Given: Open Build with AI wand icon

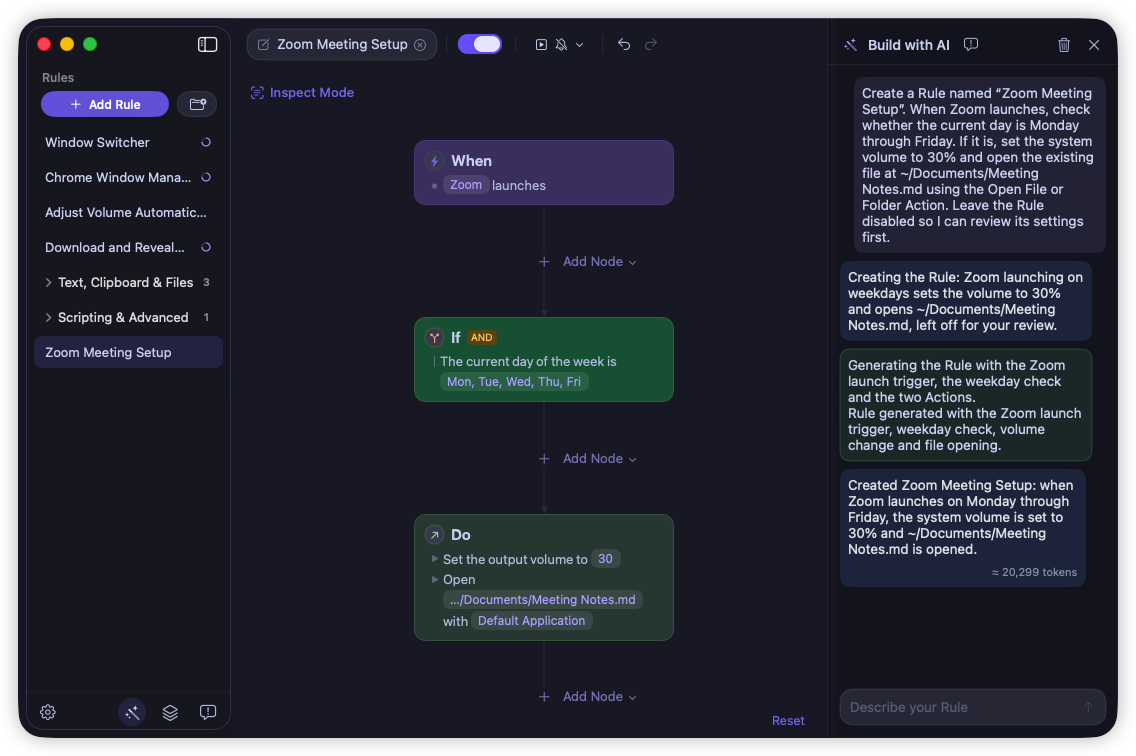Looking at the screenshot, I should coord(132,713).
